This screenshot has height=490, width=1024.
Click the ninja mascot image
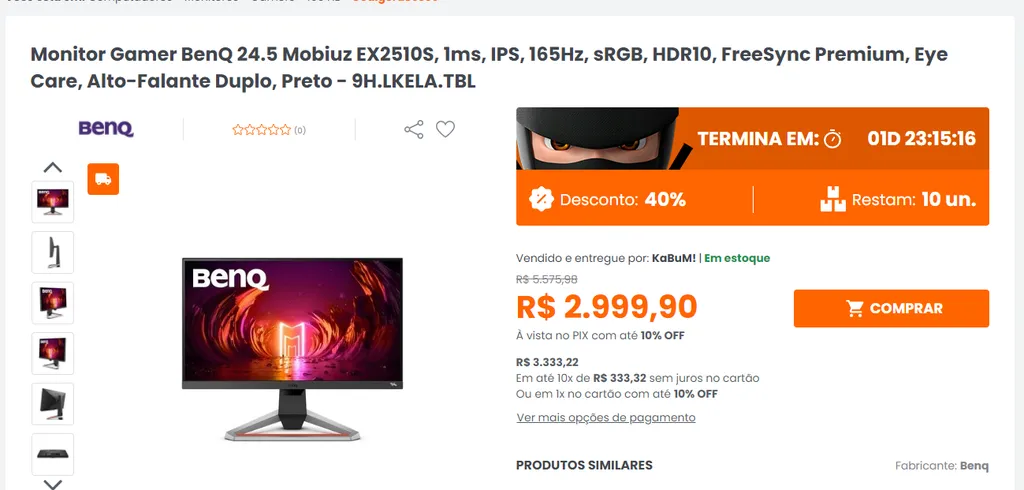tap(598, 139)
